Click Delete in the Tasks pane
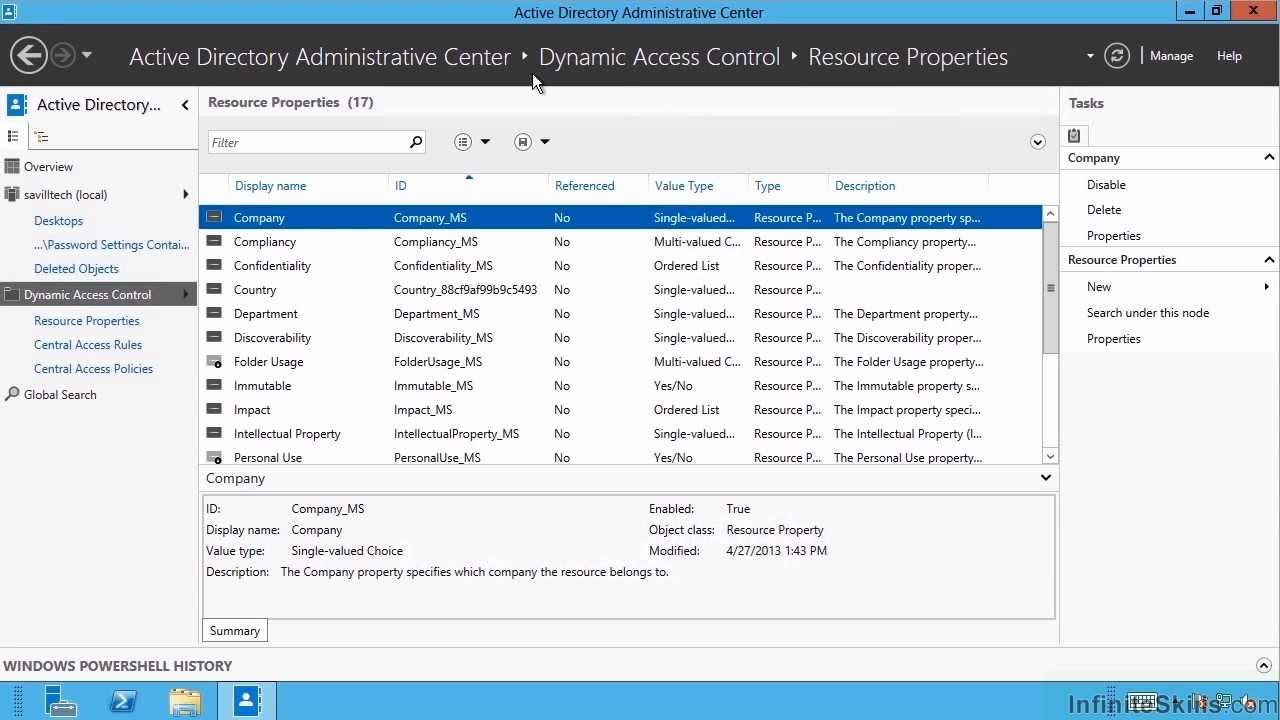Screen dimensions: 1280x720 point(1104,210)
